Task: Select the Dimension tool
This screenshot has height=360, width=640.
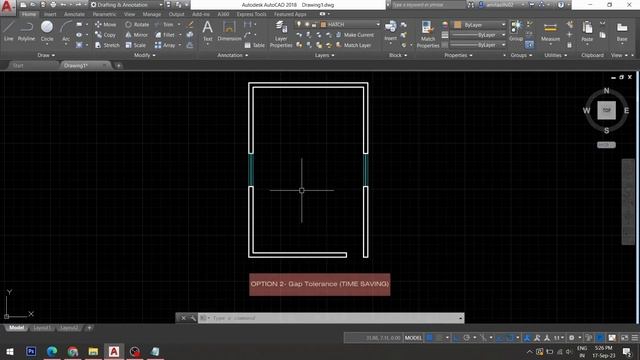Action: [229, 31]
